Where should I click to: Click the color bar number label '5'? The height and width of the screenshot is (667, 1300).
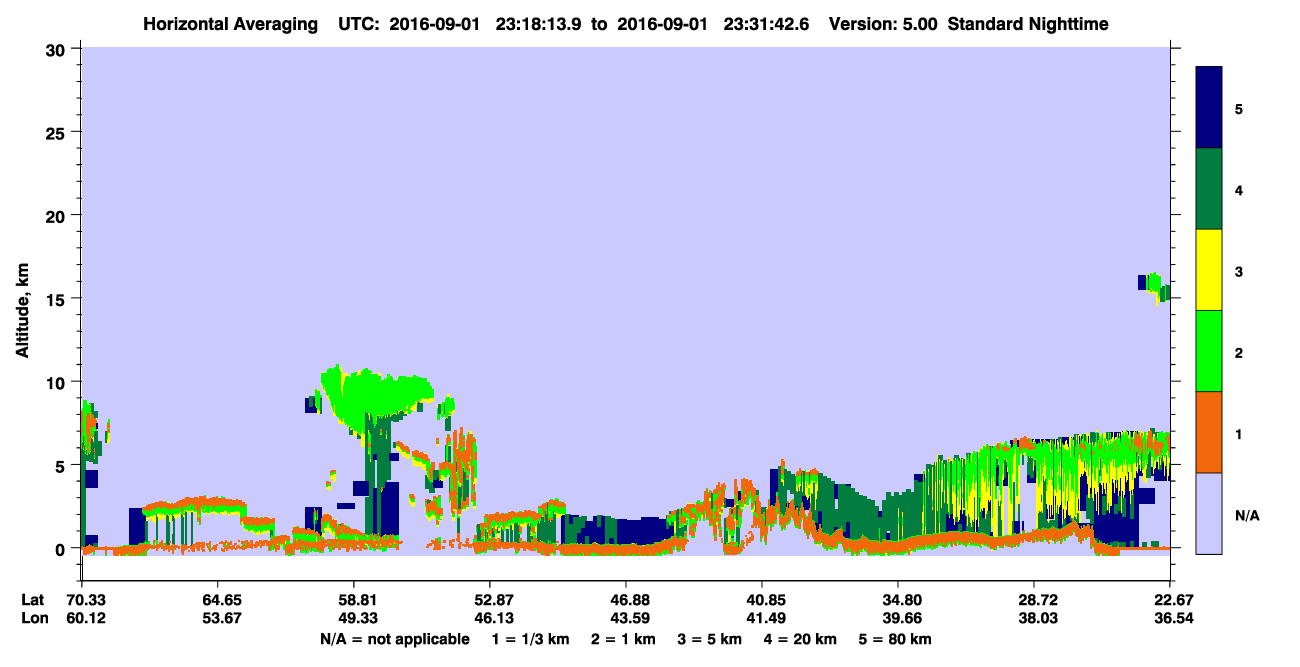(1239, 108)
